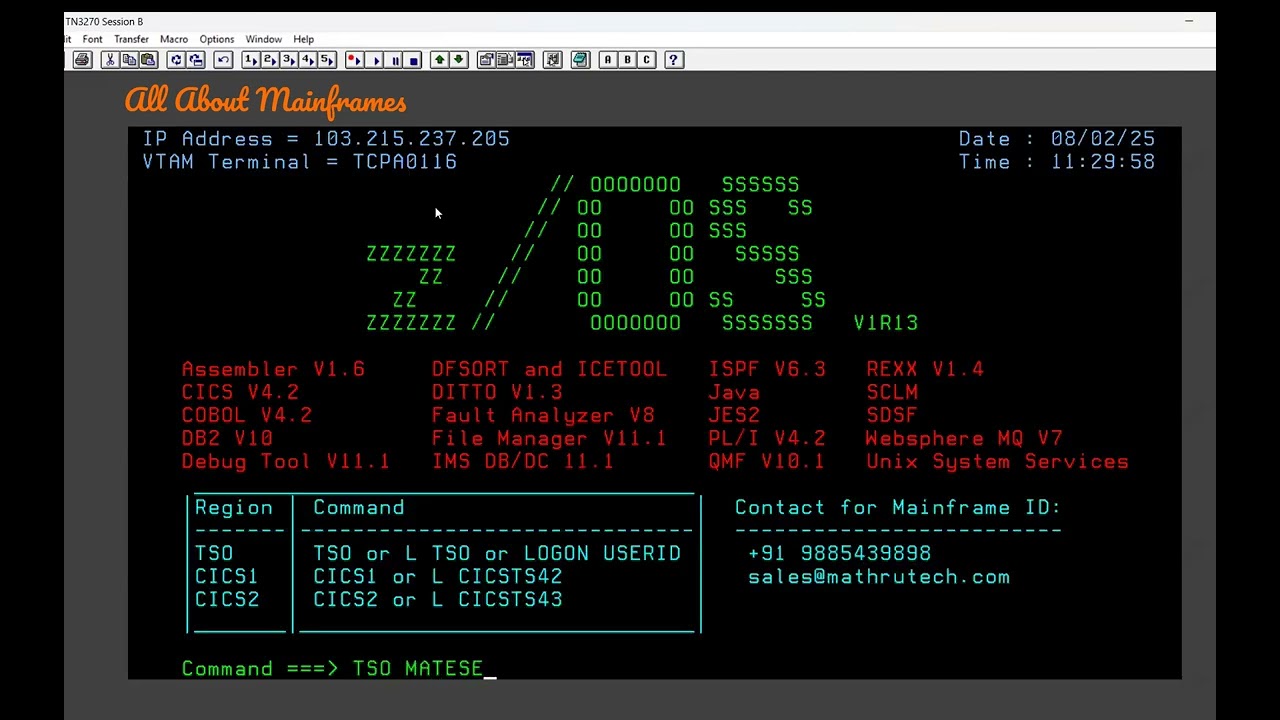Click the 'File Manager V11.1' text

pyautogui.click(x=549, y=438)
